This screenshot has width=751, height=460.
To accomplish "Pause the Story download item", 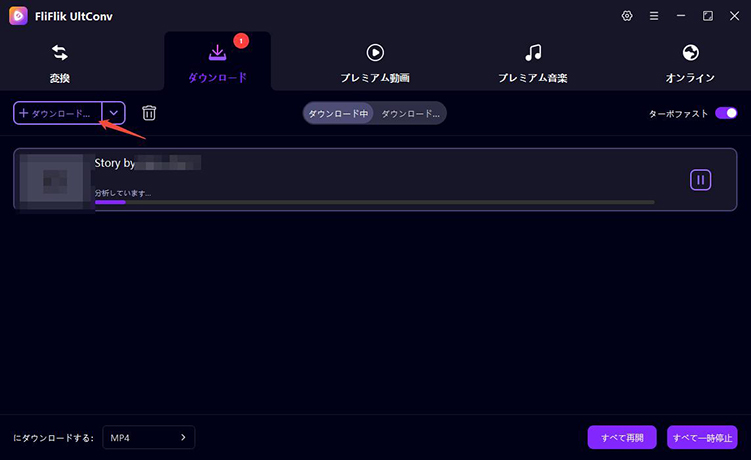I will [700, 180].
